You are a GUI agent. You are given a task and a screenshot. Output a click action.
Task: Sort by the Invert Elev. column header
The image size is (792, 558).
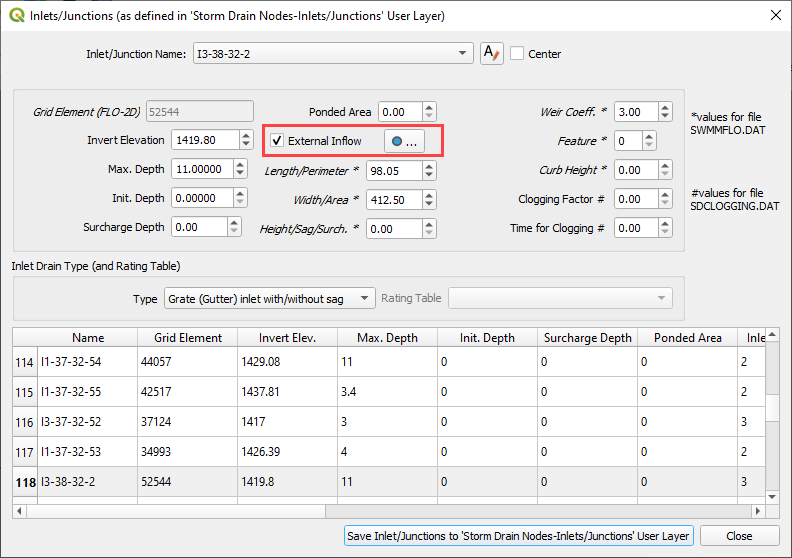[x=287, y=338]
